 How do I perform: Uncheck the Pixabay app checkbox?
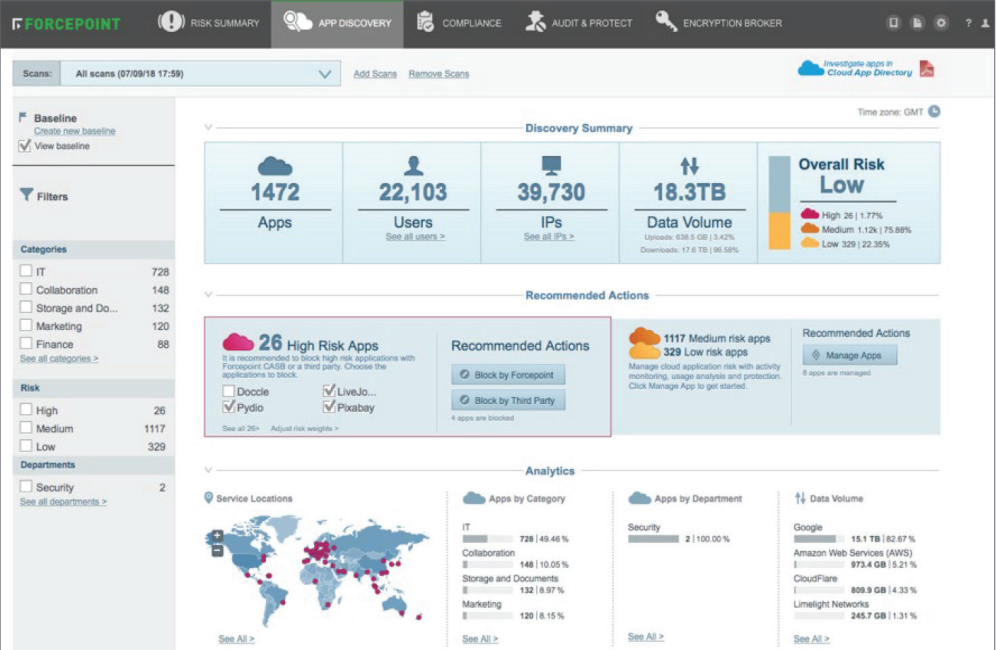tap(329, 407)
